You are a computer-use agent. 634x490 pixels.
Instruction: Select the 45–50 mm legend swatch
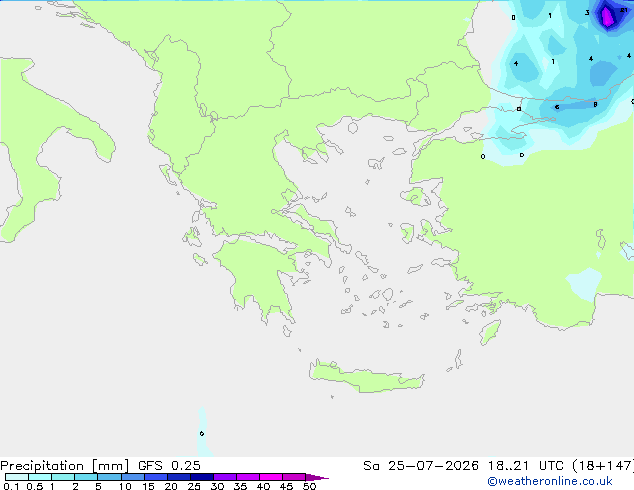(x=294, y=477)
